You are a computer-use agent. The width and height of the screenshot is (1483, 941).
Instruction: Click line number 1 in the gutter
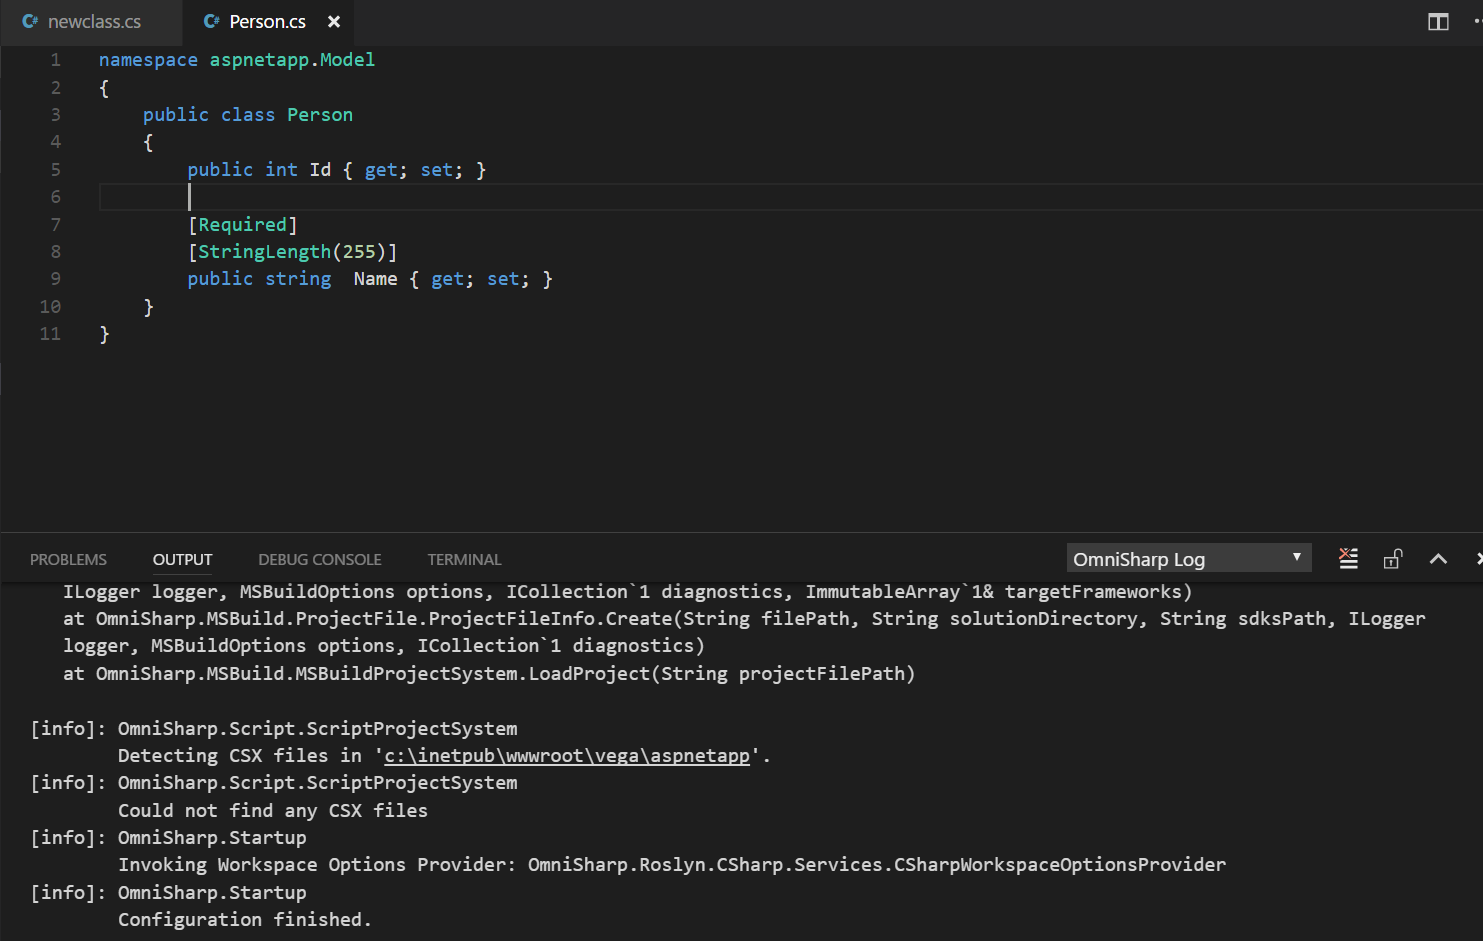coord(55,60)
